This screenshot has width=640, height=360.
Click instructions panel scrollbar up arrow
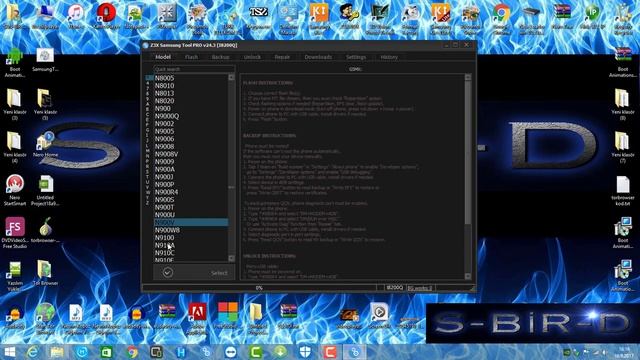pyautogui.click(x=468, y=78)
